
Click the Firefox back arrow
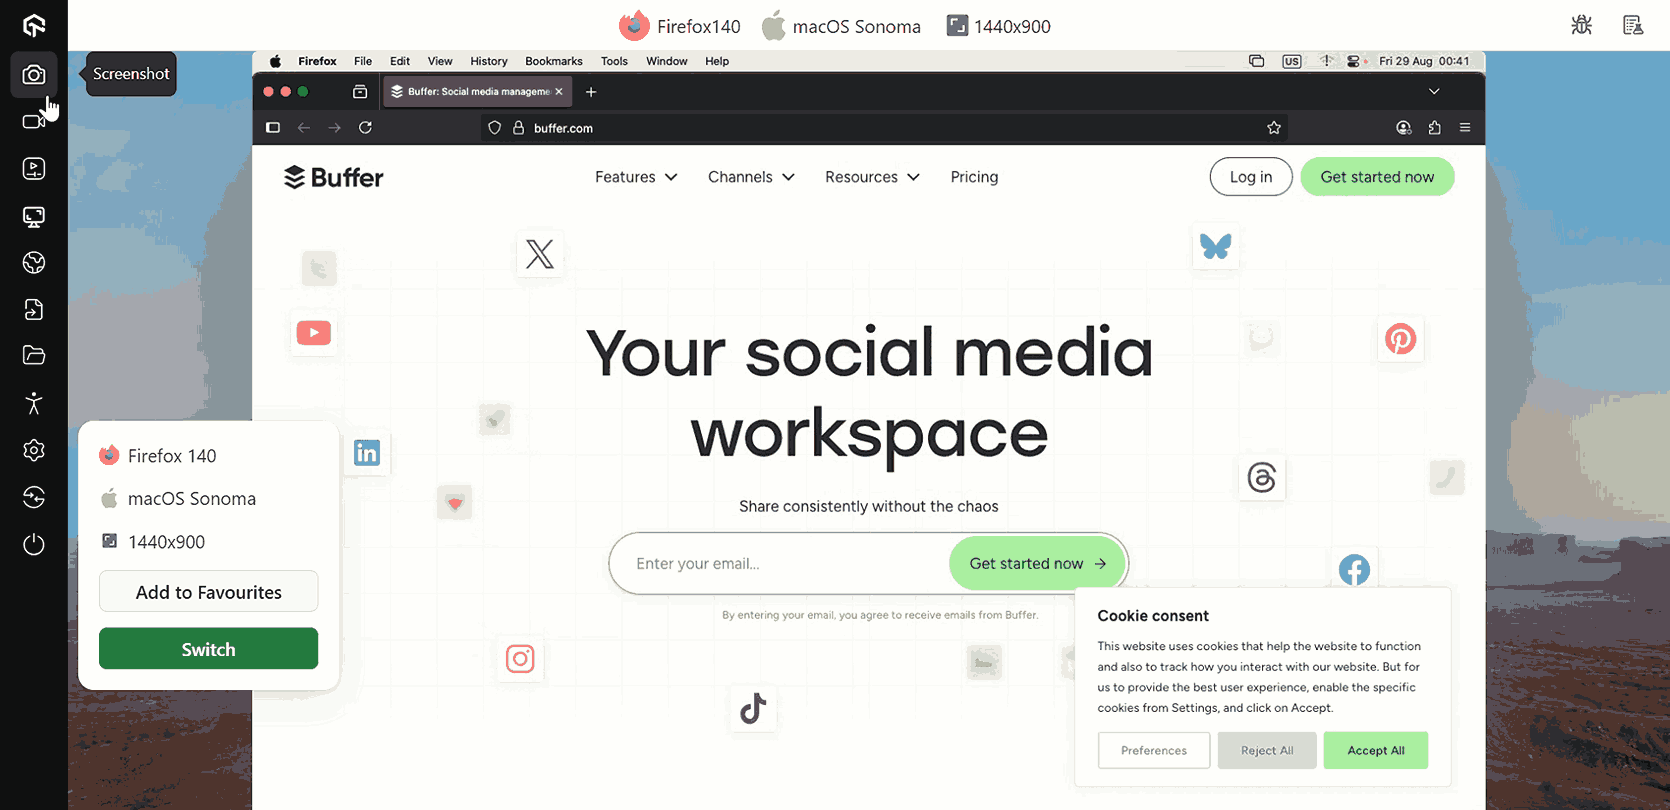coord(304,128)
